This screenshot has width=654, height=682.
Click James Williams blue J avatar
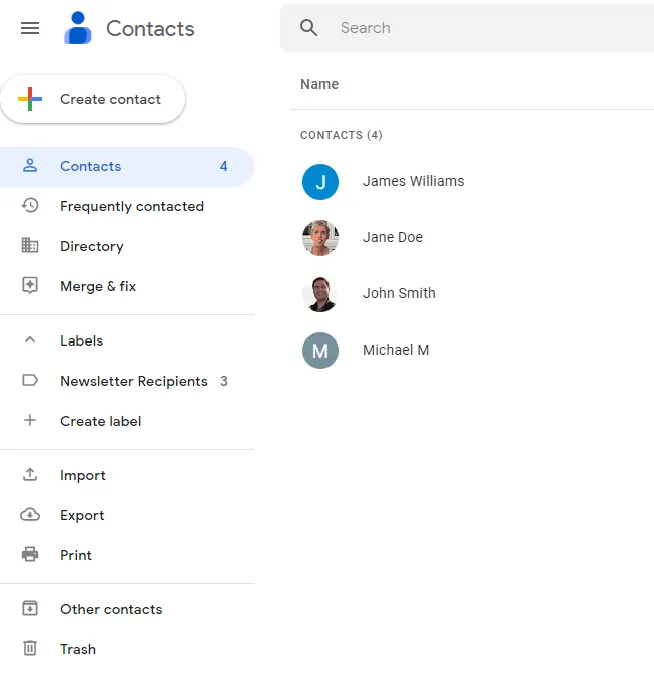click(320, 182)
